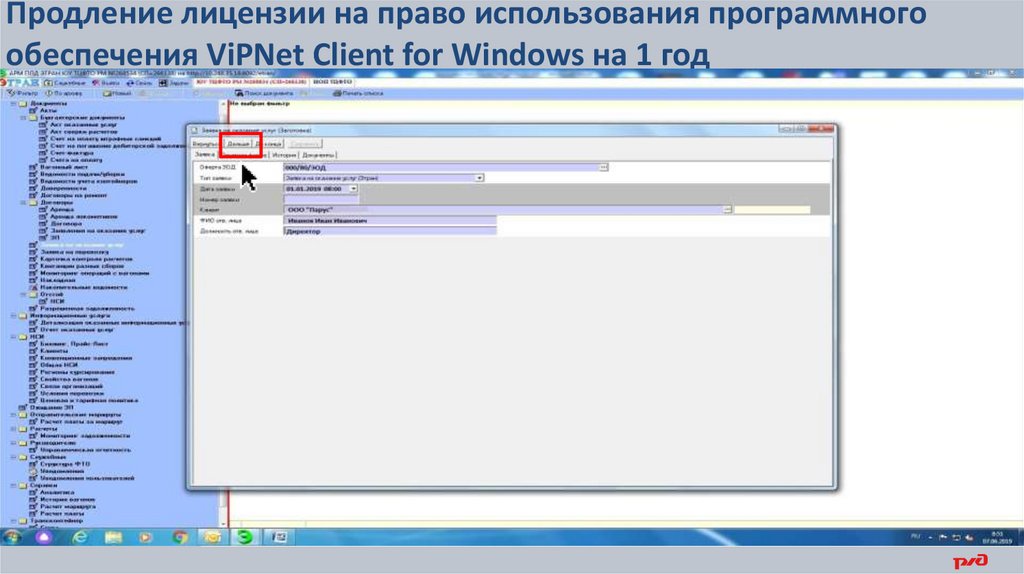Open the Заявка tab in the dialog
Screen dimensions: 1024x574
(205, 155)
